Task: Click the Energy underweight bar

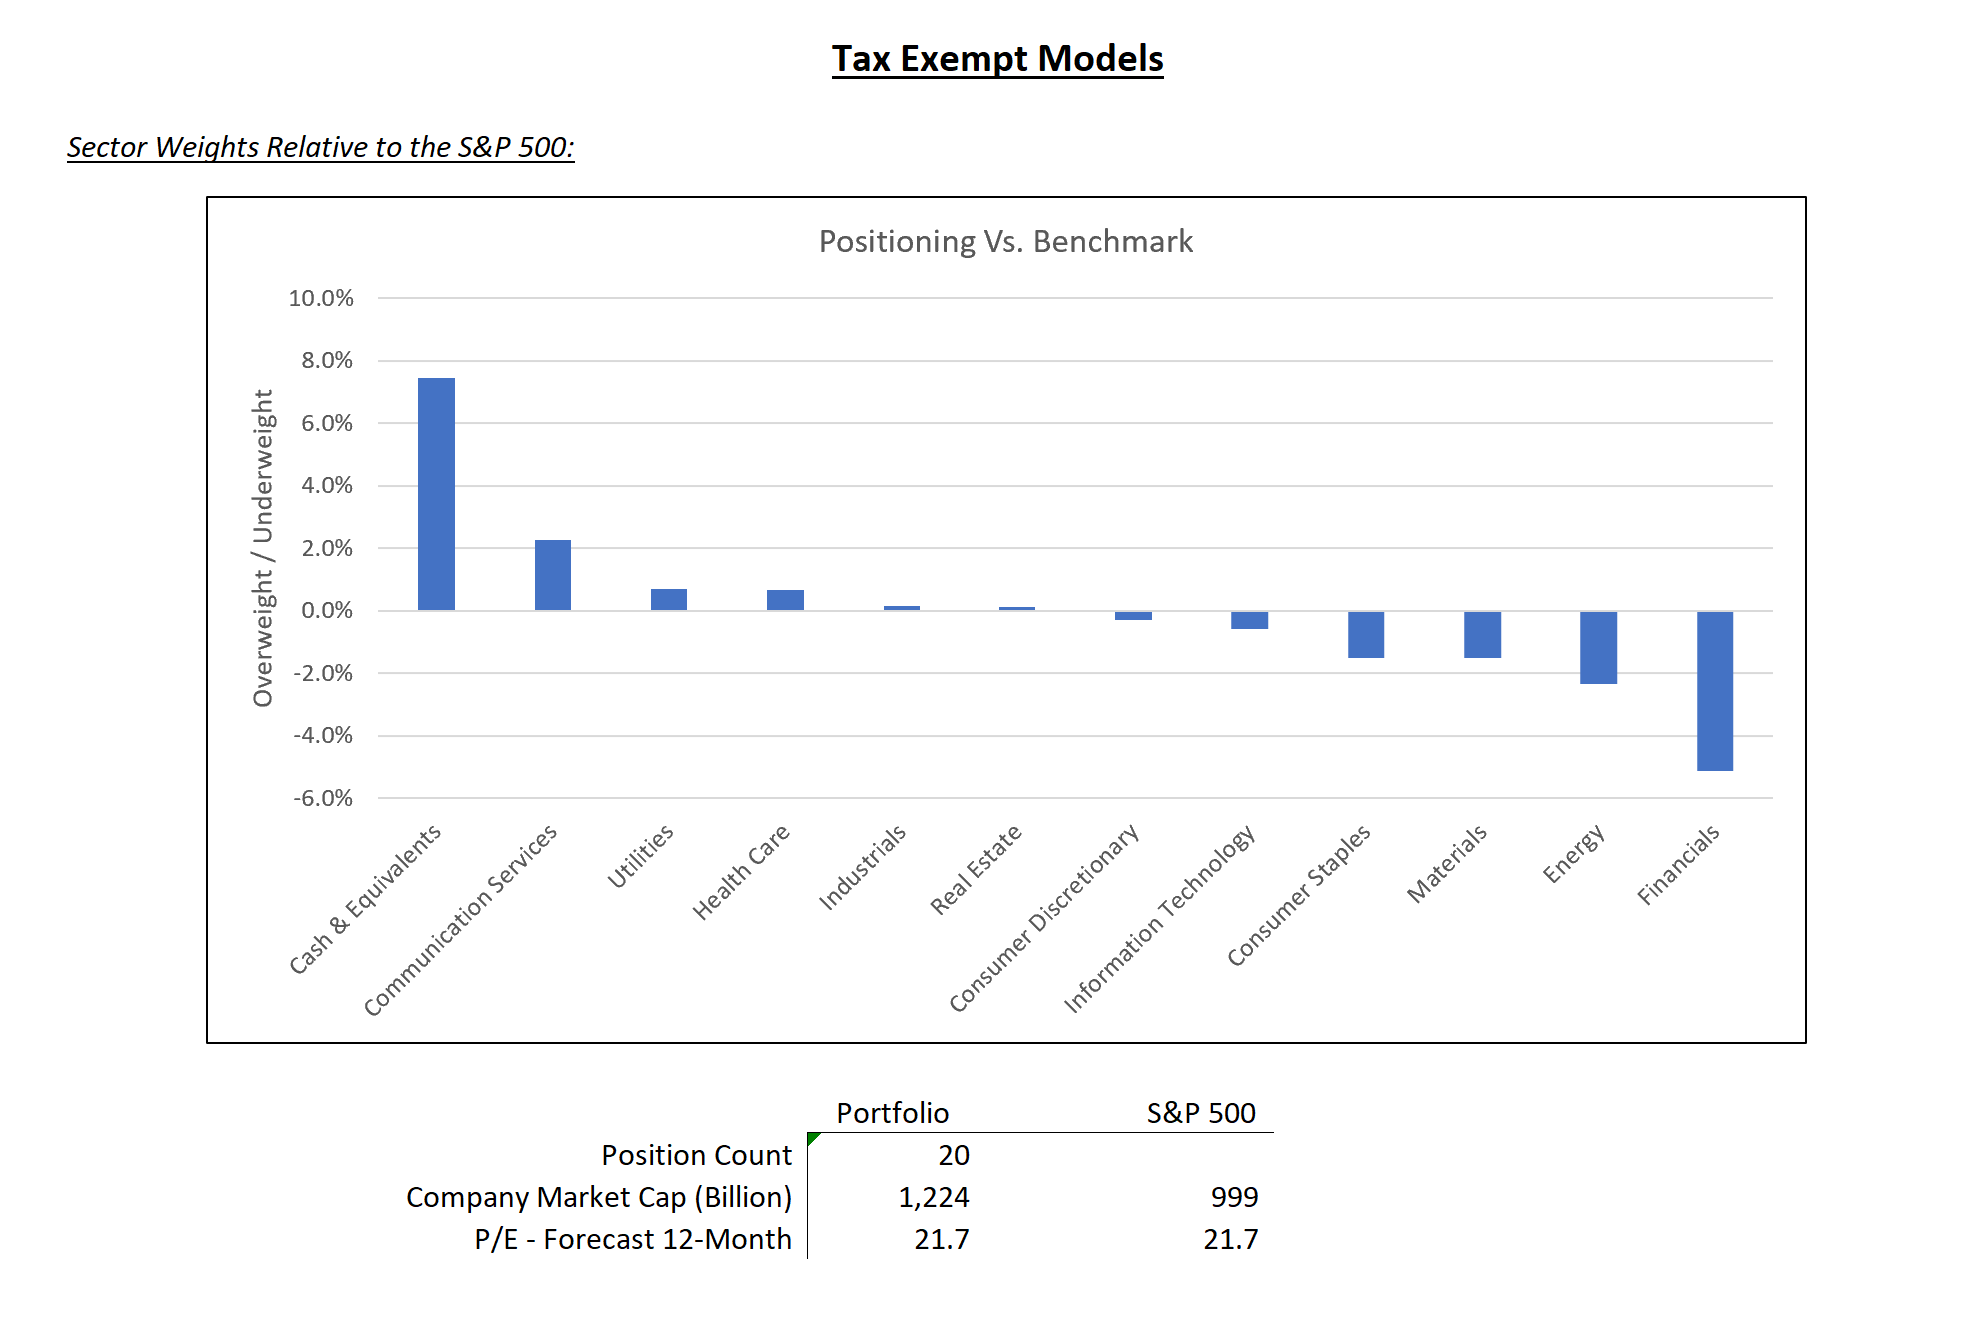Action: [x=1598, y=647]
